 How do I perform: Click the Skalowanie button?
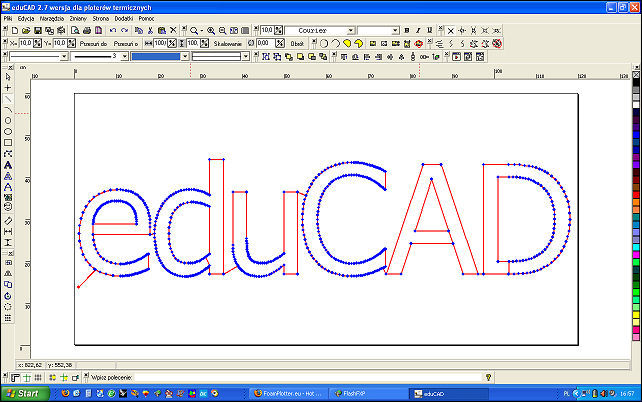coord(228,43)
